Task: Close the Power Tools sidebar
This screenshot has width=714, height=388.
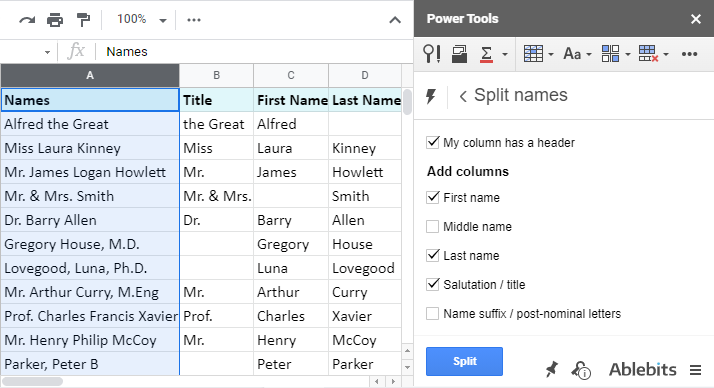Action: pos(695,19)
